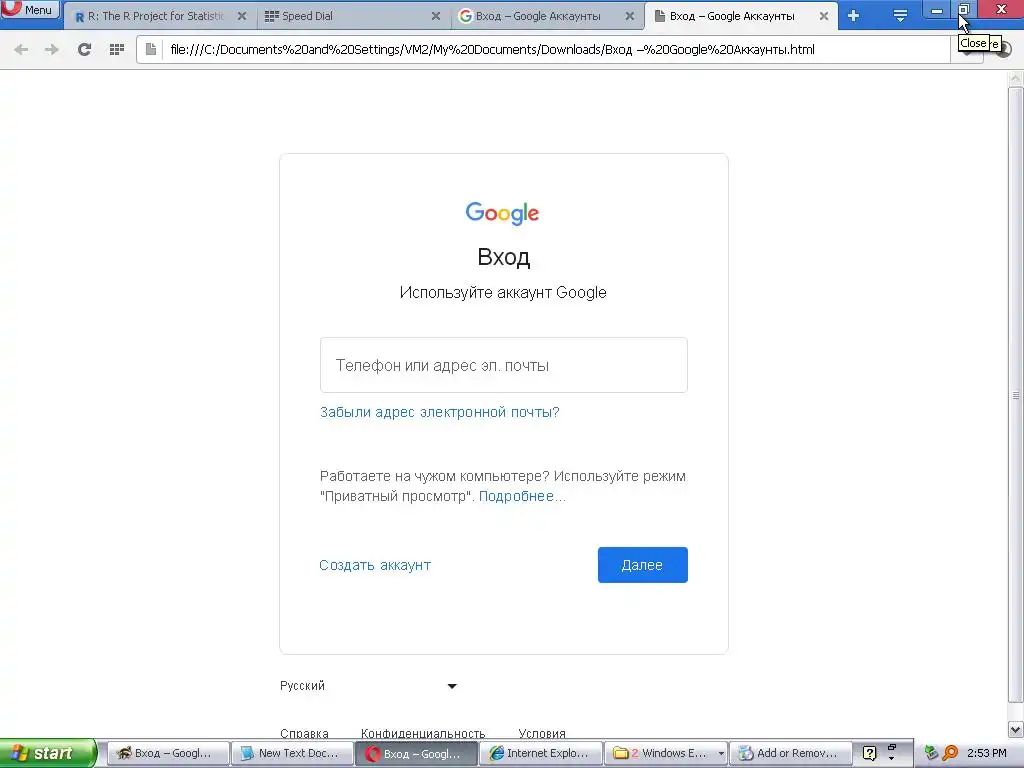Image resolution: width=1024 pixels, height=768 pixels.
Task: Restore the Opera window size
Action: coord(963,9)
